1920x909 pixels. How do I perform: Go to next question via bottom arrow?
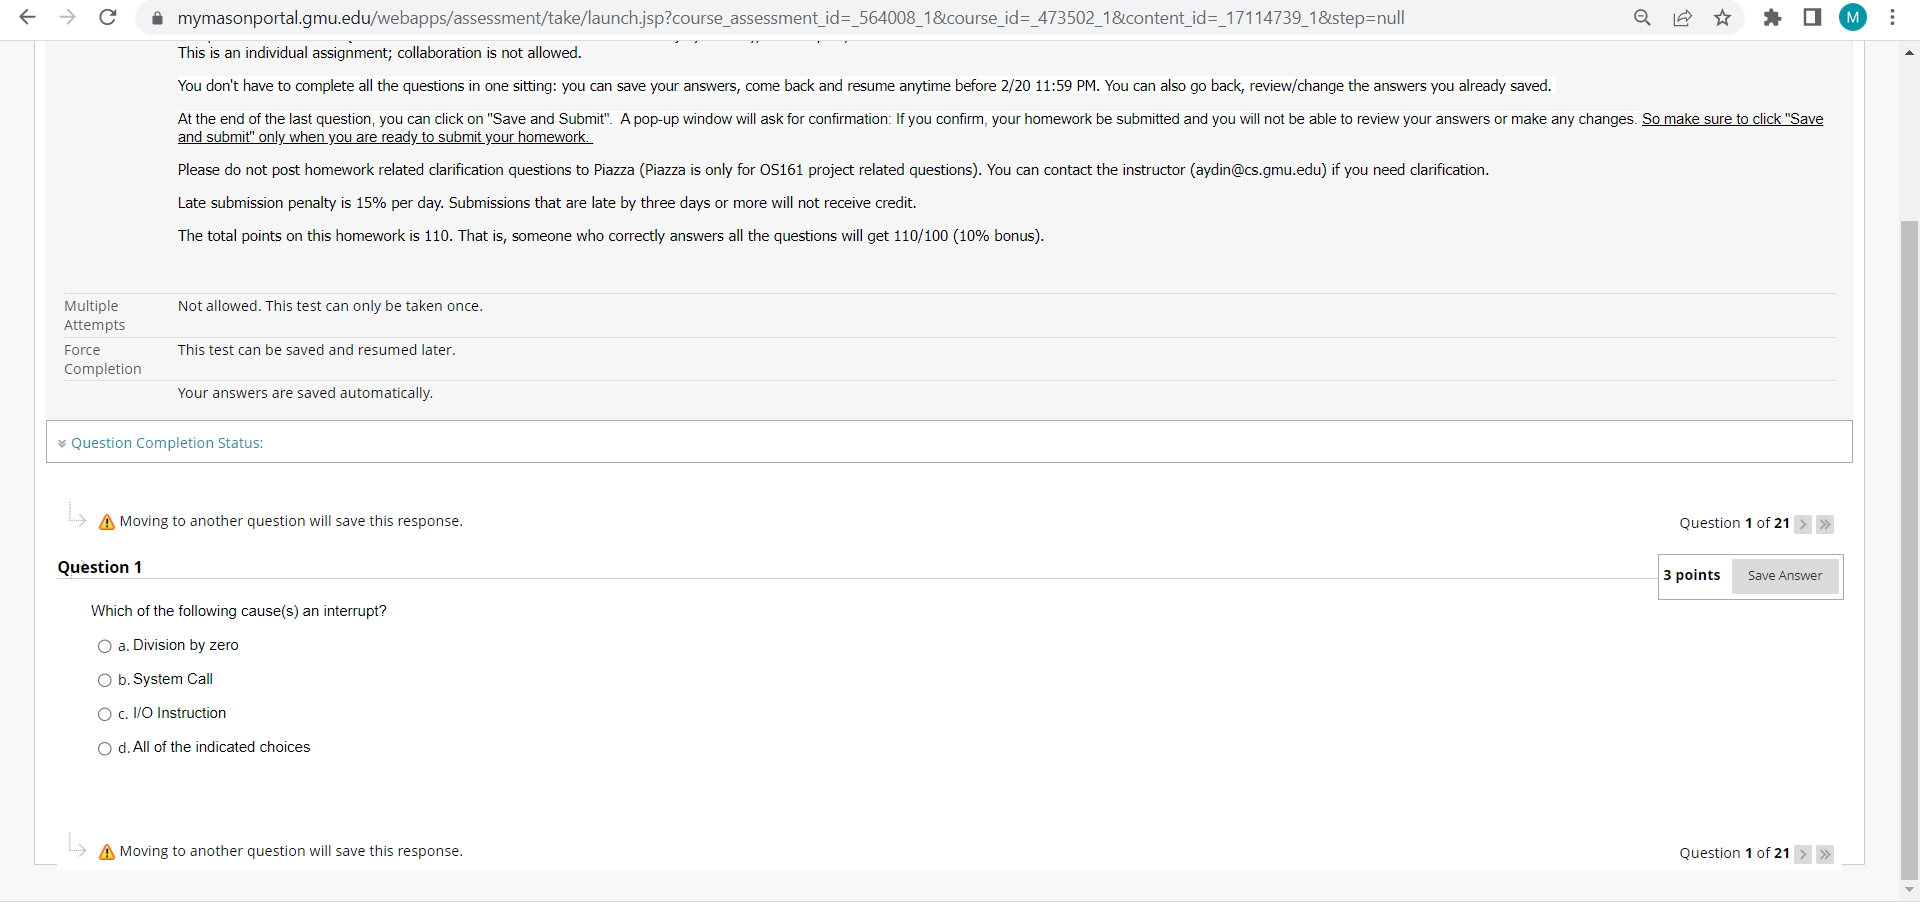[x=1803, y=854]
